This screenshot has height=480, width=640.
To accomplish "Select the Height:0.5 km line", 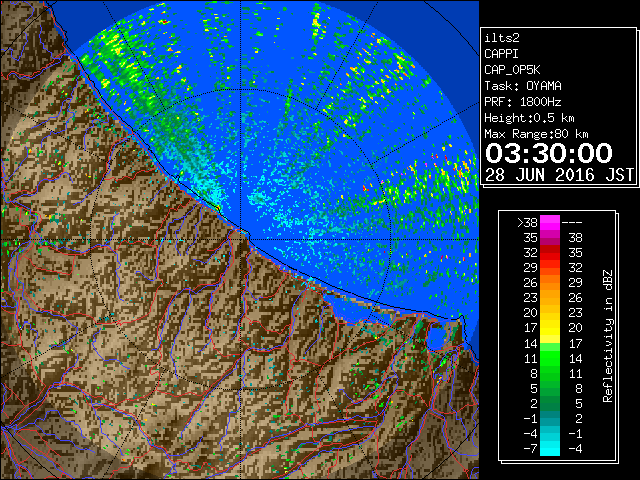I will [x=529, y=118].
